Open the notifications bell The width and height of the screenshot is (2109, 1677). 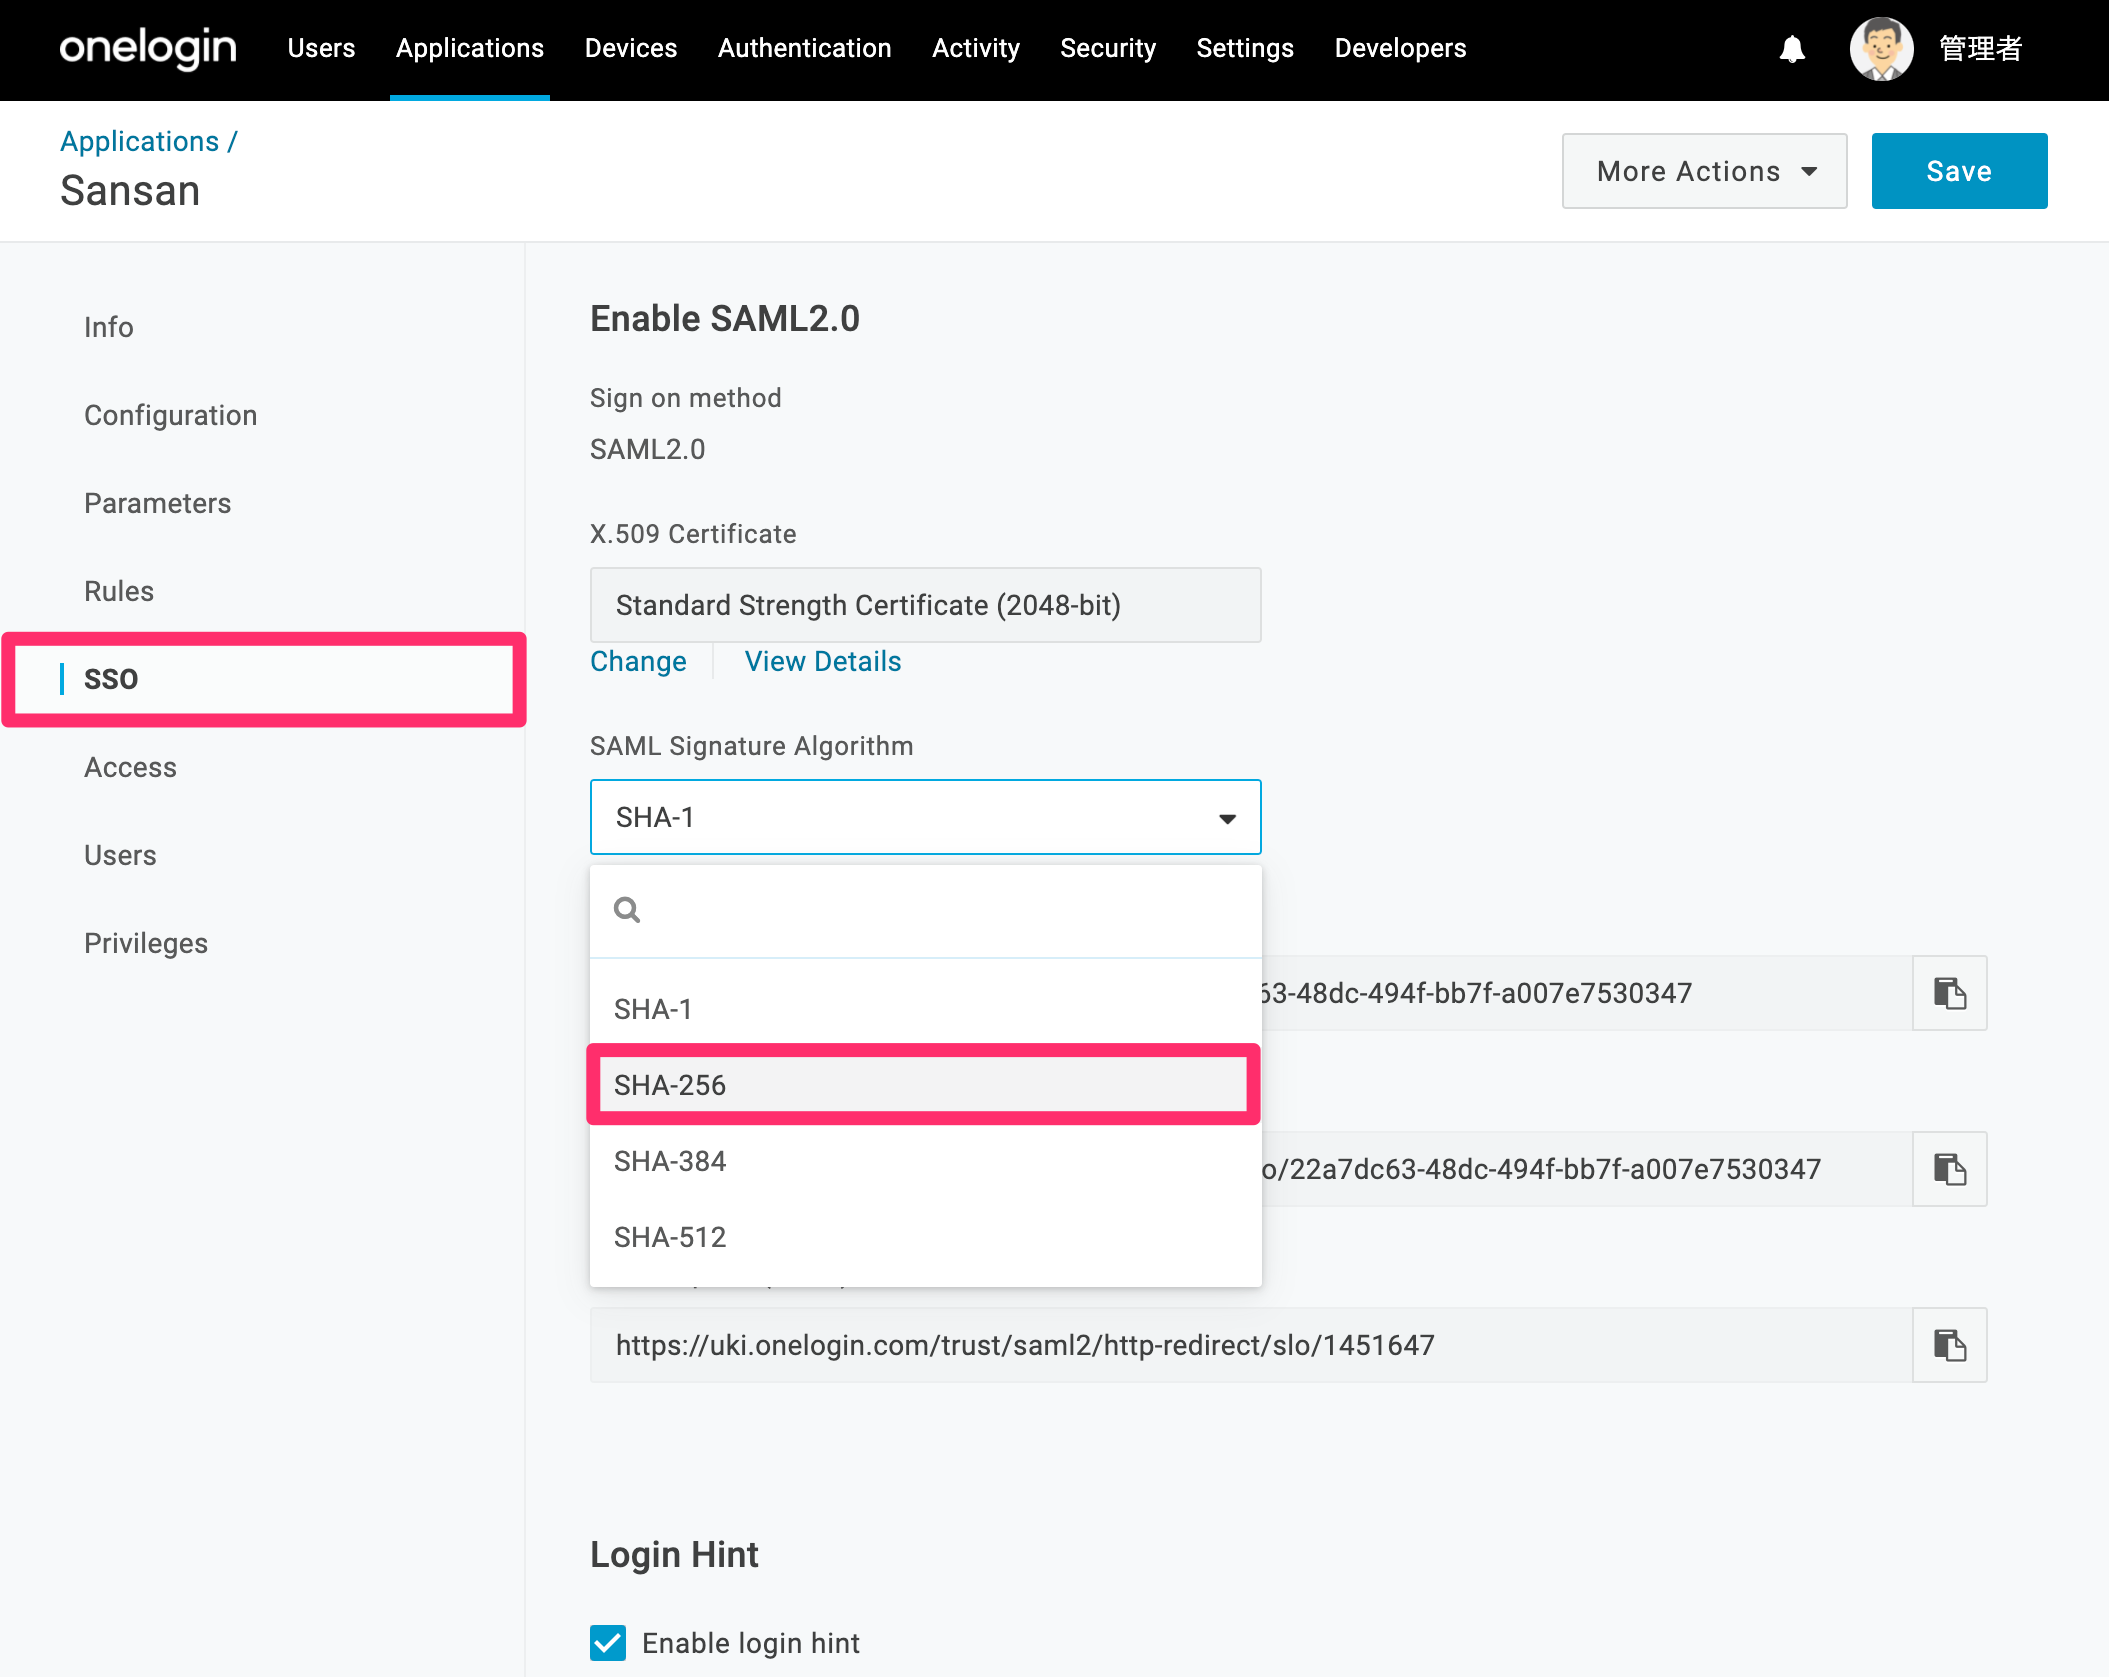click(x=1792, y=48)
